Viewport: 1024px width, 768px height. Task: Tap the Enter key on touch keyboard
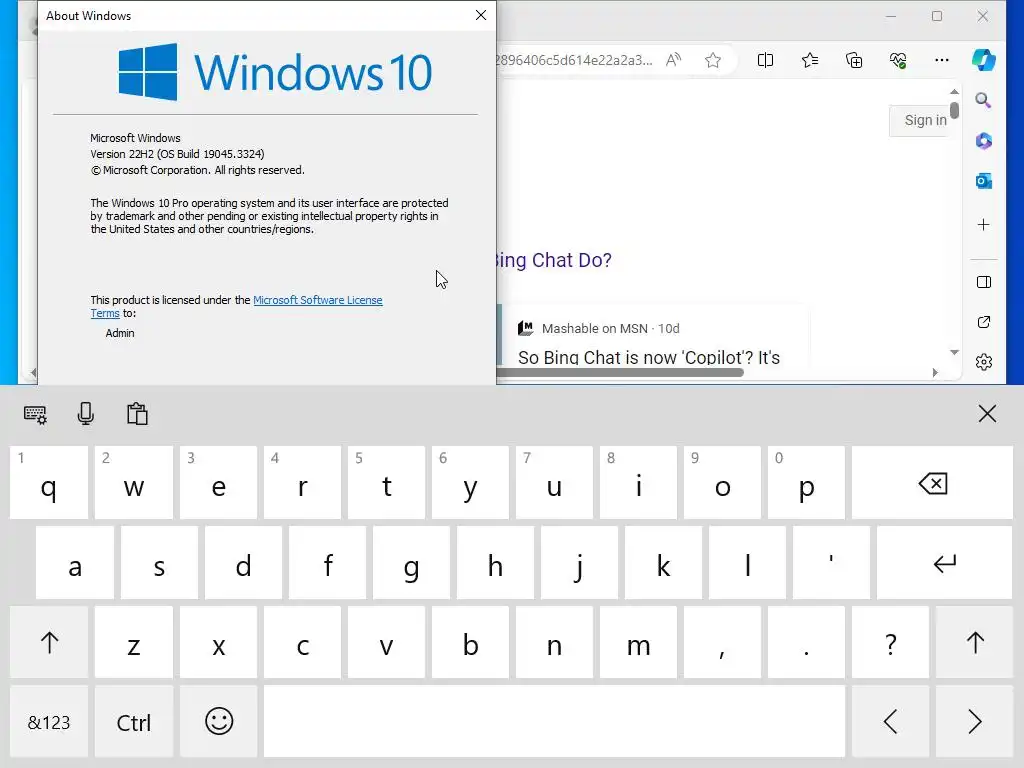[x=944, y=563]
